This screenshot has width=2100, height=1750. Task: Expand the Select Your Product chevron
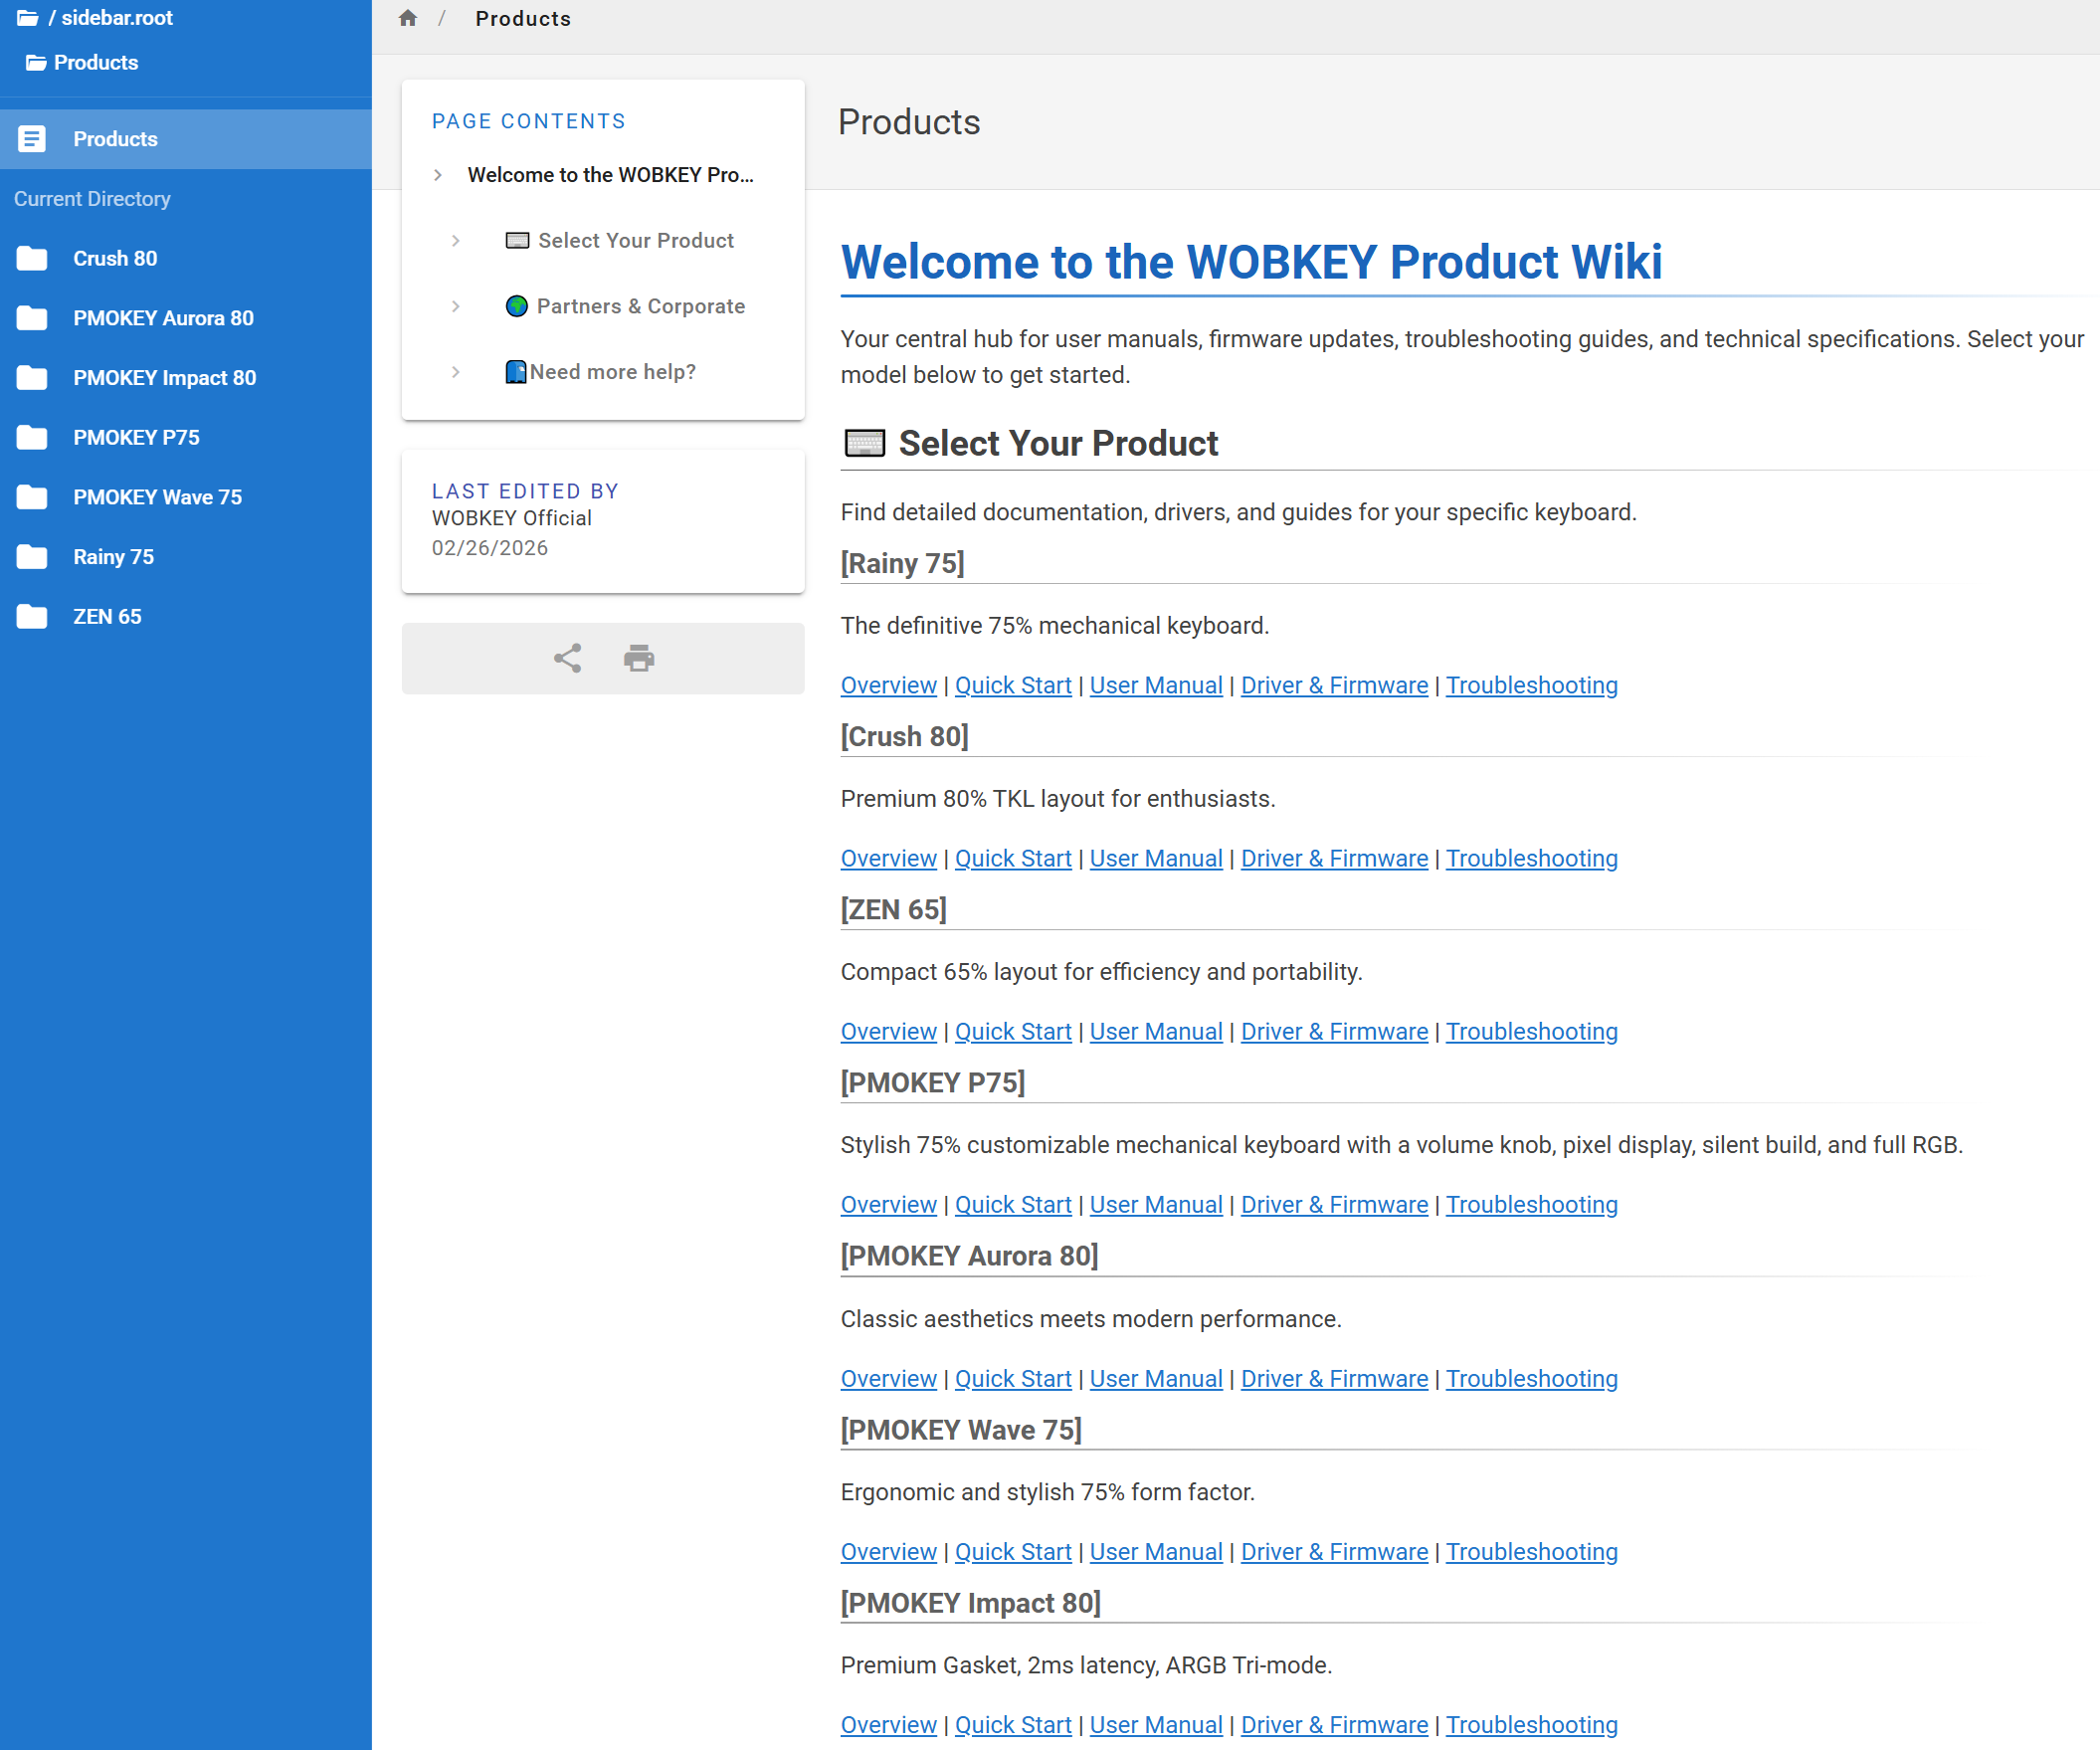click(456, 241)
